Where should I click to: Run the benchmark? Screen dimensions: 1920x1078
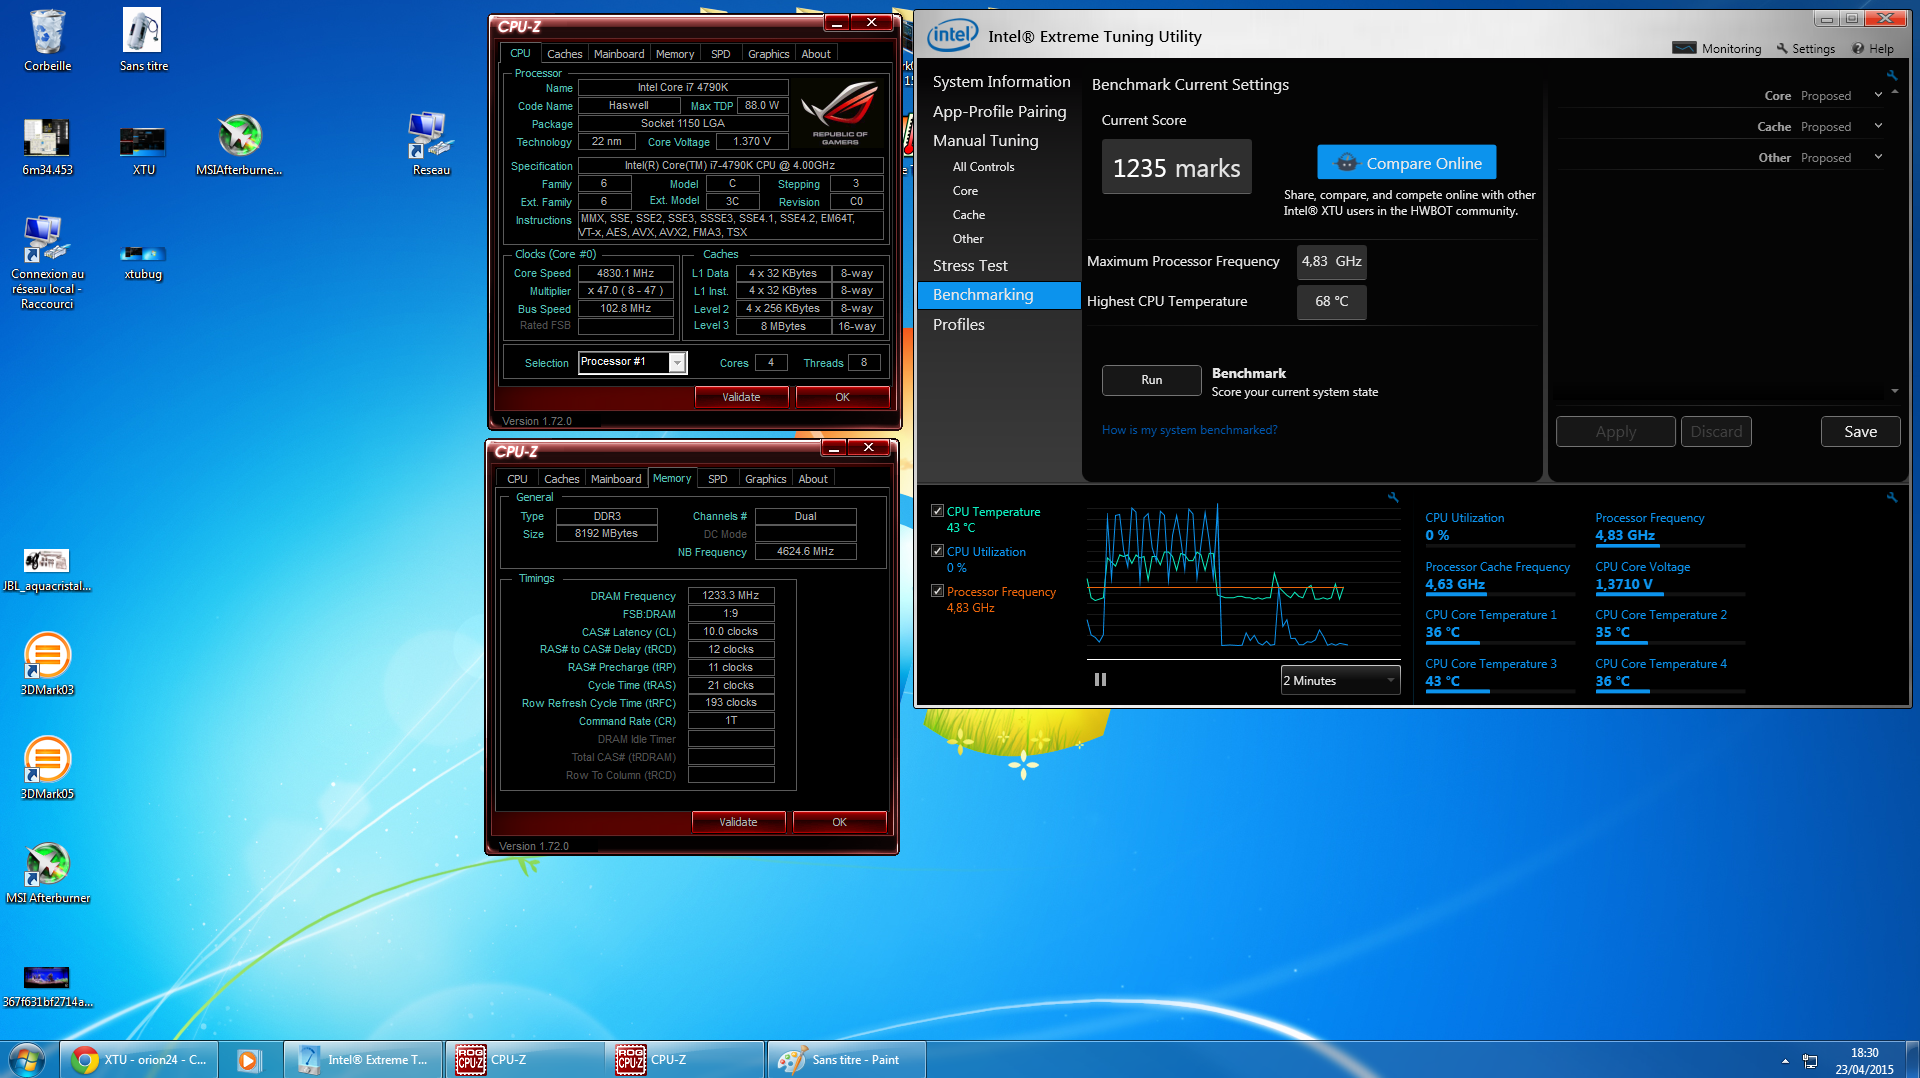coord(1151,380)
